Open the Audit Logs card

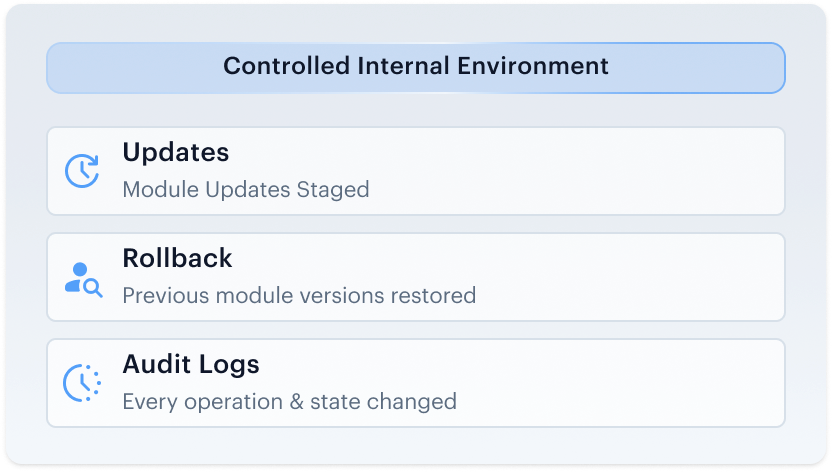416,383
